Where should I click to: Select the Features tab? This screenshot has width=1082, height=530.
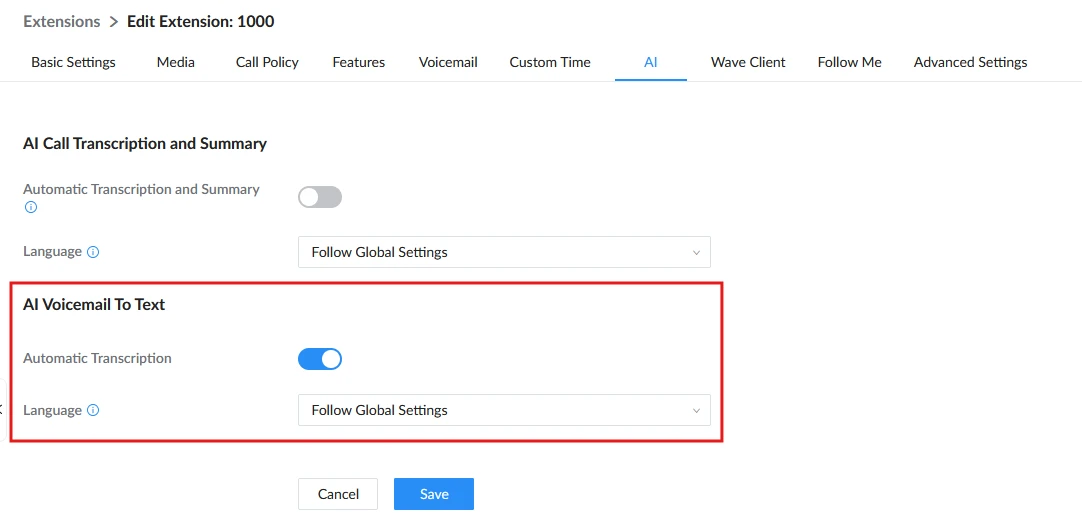(359, 62)
